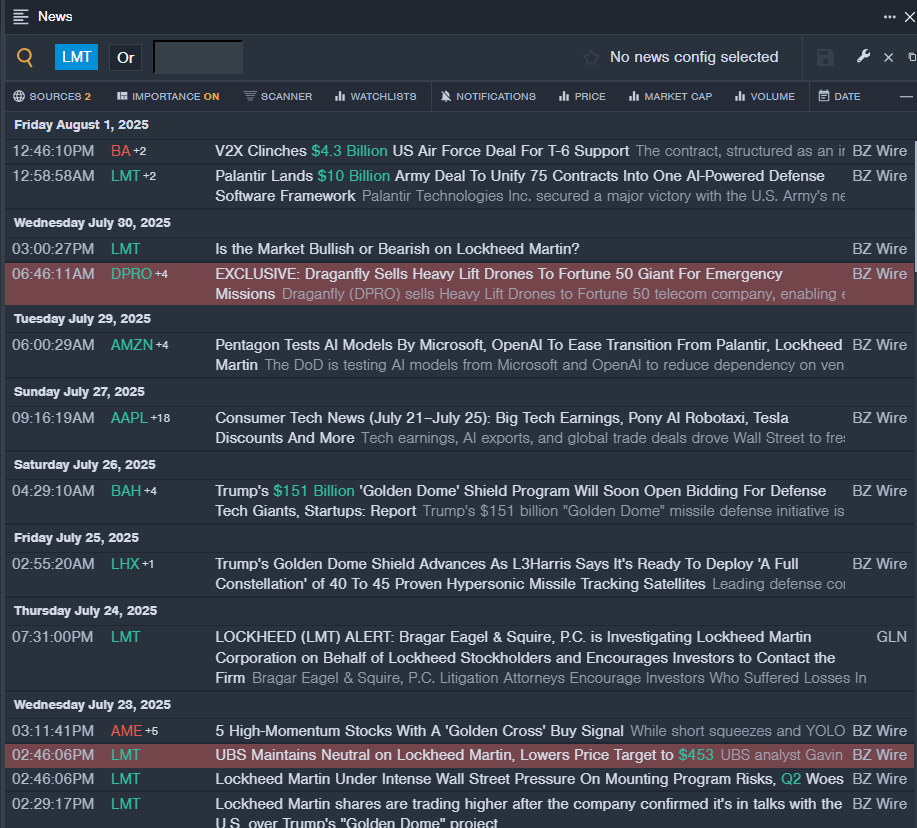
Task: Click the 'Friday August 1, 2025' date header
Action: coord(81,125)
